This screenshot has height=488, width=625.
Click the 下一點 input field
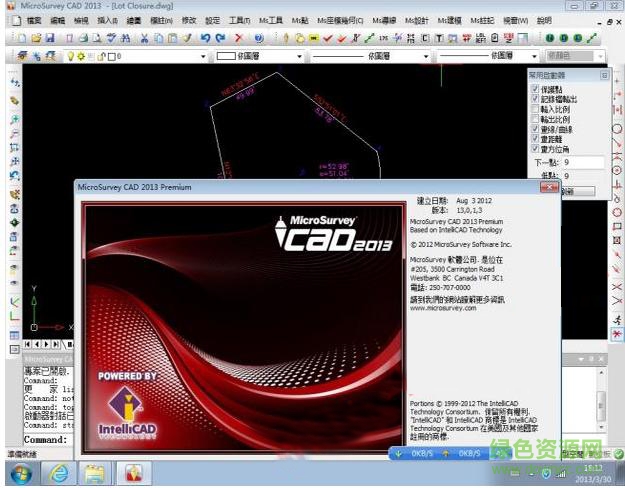(x=582, y=162)
